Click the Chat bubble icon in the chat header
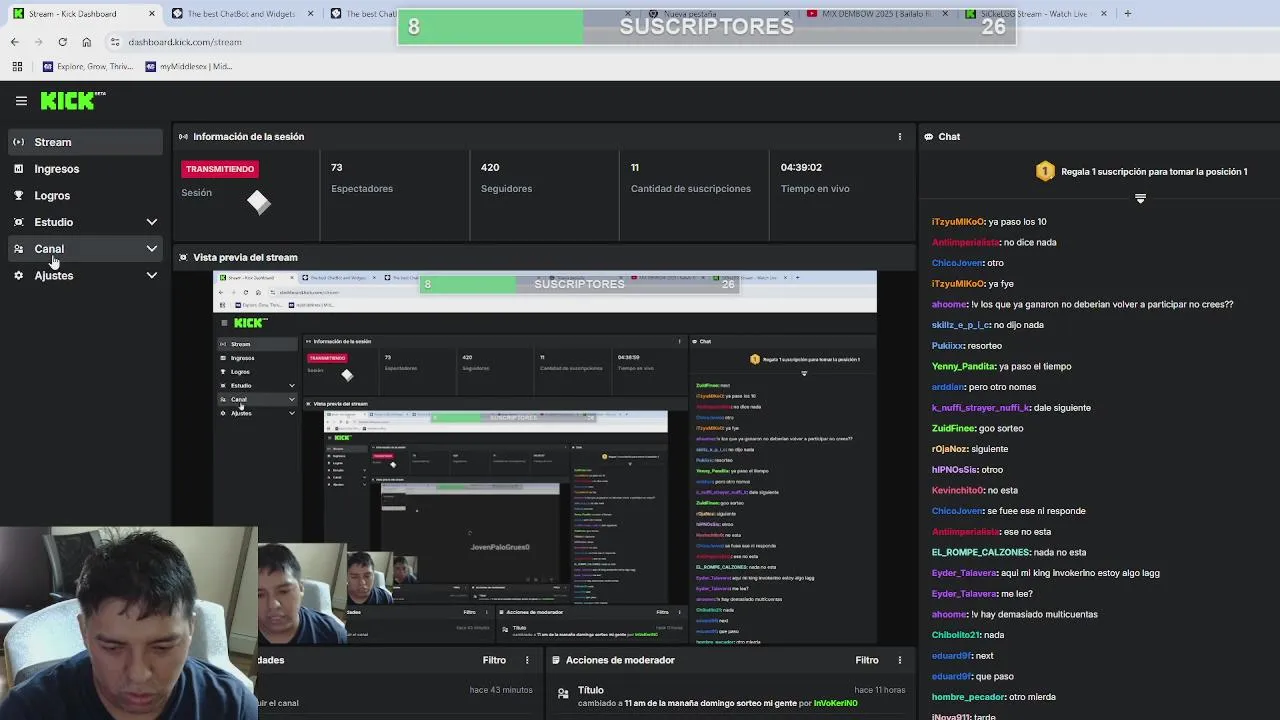Image resolution: width=1280 pixels, height=720 pixels. 929,137
